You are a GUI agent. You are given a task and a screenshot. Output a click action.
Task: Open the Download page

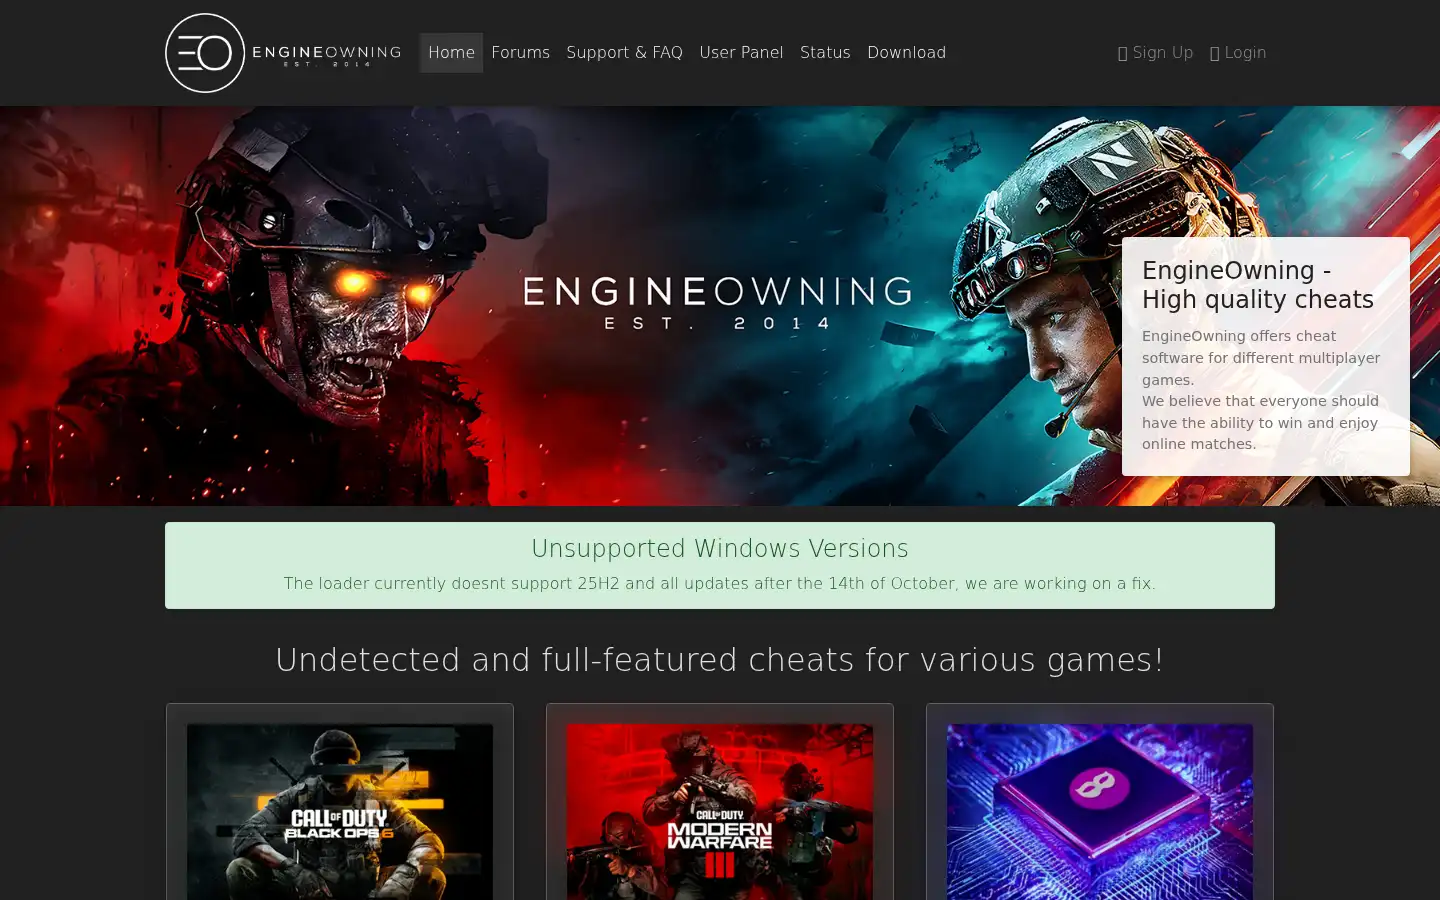[x=906, y=53]
